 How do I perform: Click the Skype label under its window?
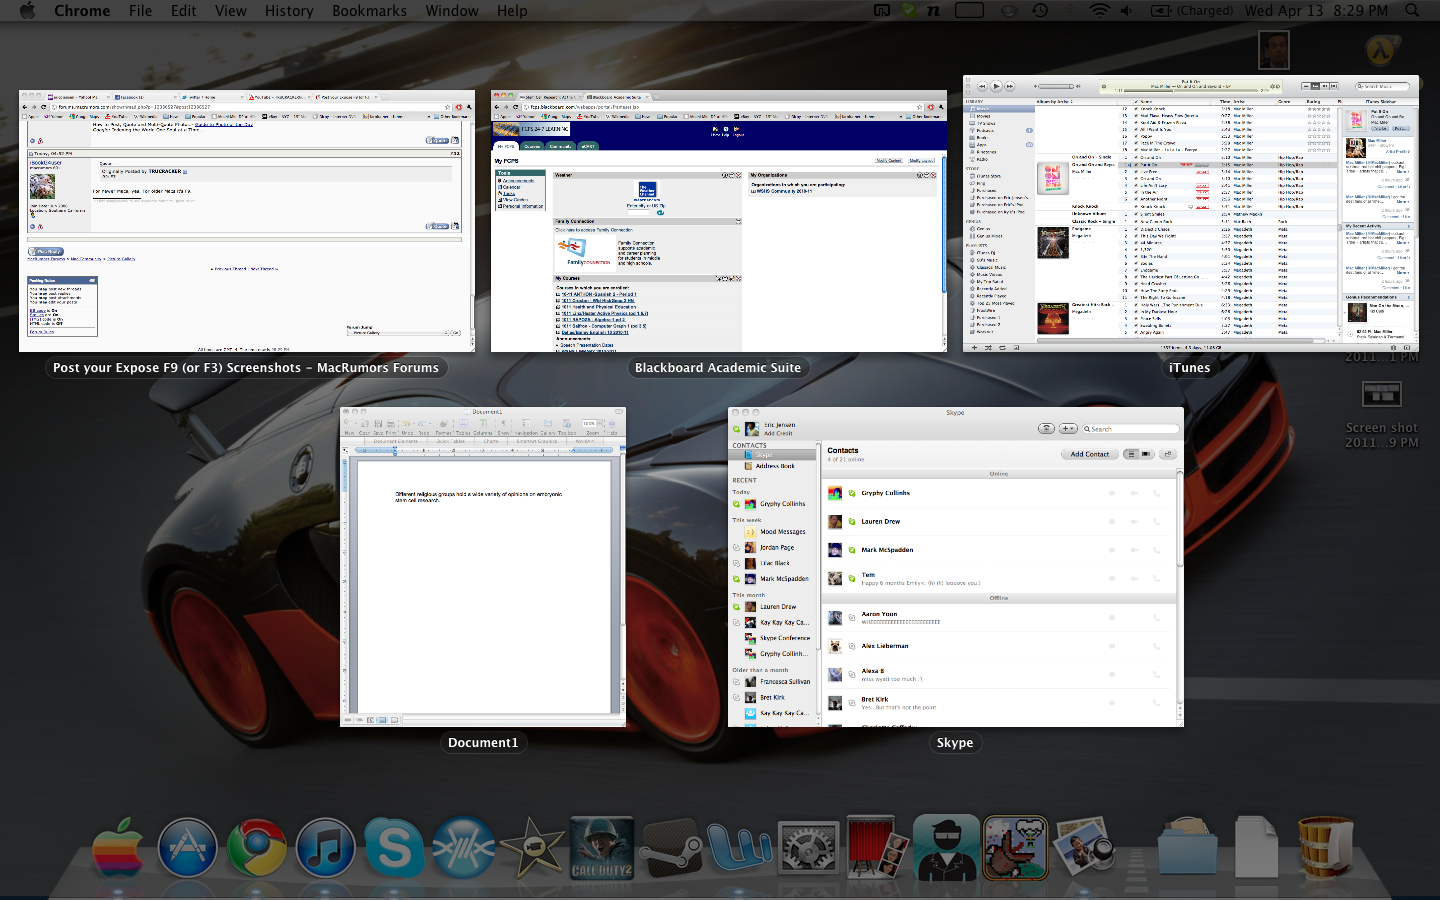[x=955, y=743]
